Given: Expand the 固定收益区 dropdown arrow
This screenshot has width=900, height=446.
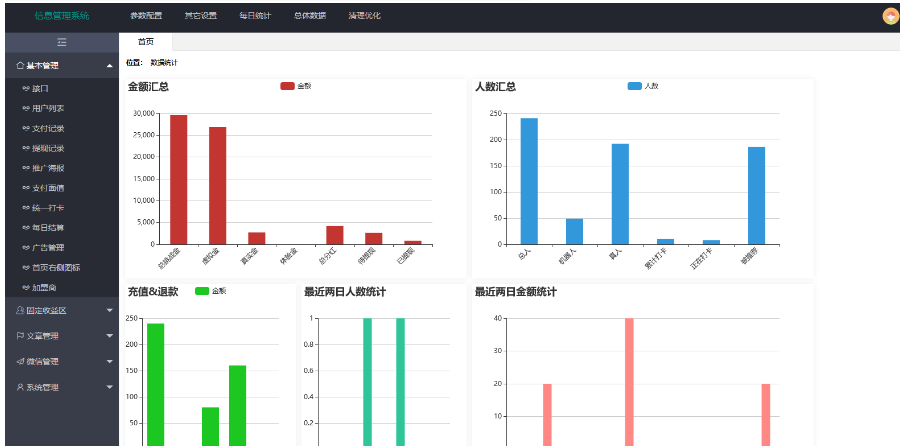Looking at the screenshot, I should tap(109, 311).
